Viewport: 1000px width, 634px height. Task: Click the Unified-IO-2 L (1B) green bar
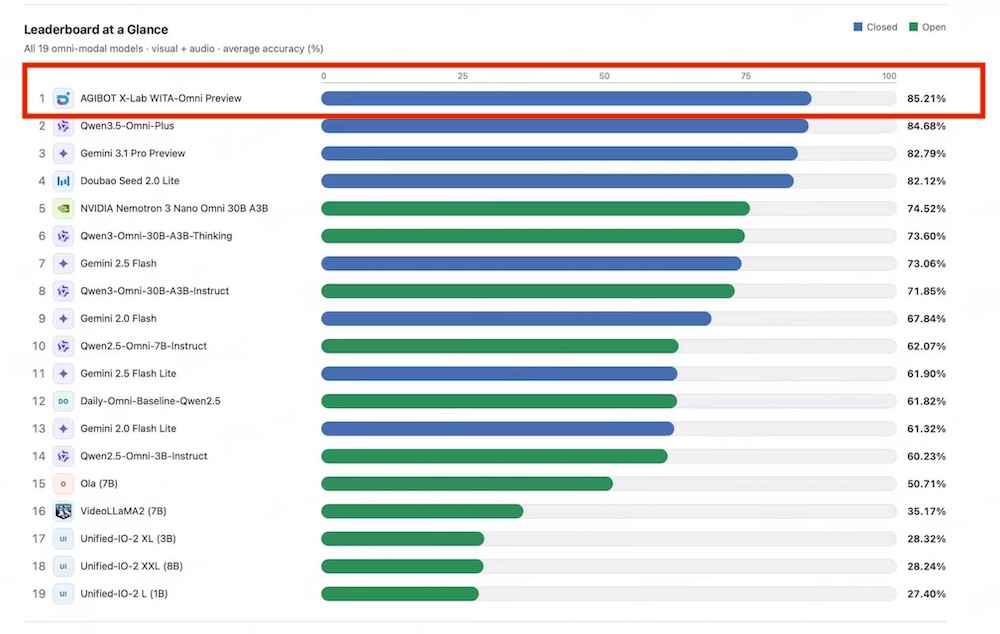tap(400, 594)
